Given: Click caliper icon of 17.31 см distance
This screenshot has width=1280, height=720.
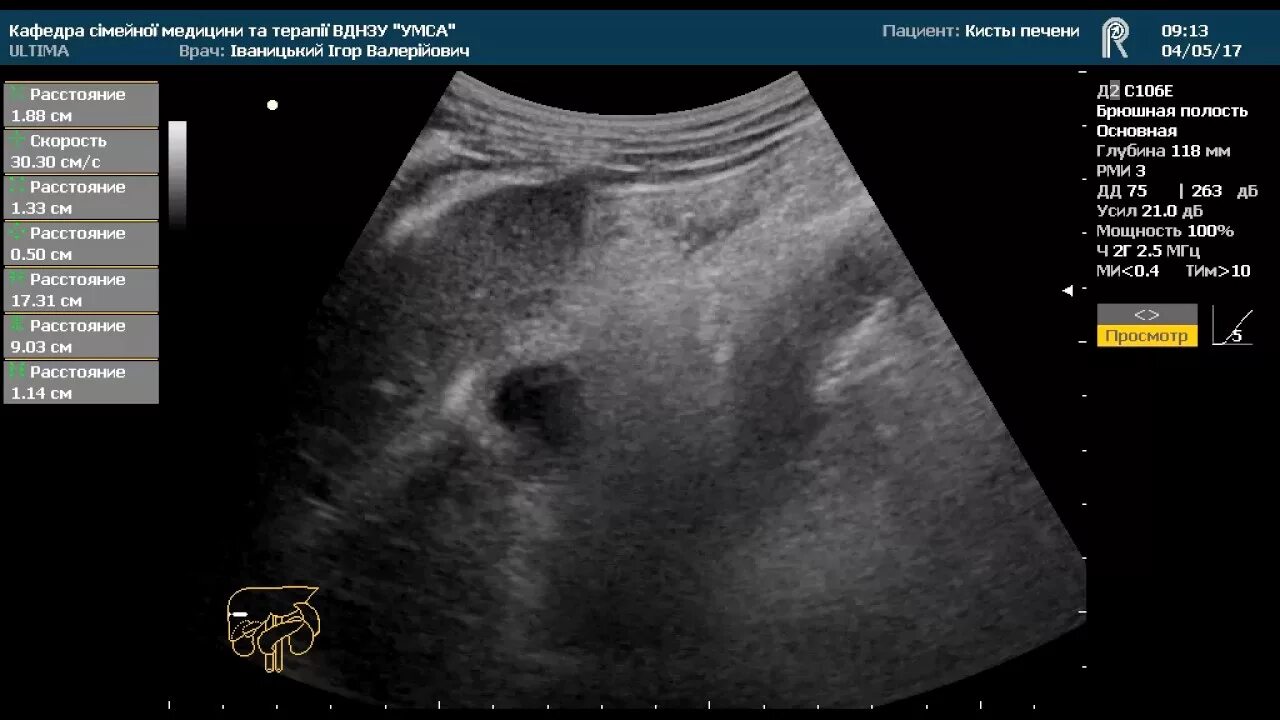Looking at the screenshot, I should click(17, 278).
